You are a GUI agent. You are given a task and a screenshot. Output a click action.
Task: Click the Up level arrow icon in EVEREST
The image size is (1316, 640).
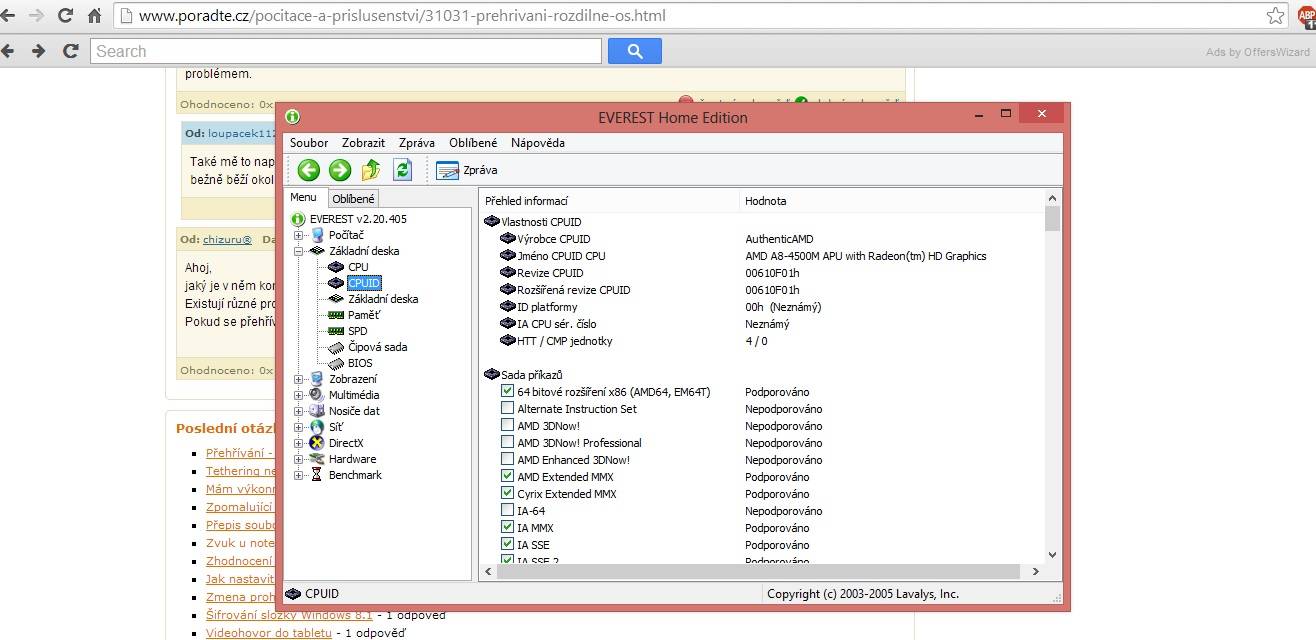pyautogui.click(x=371, y=170)
